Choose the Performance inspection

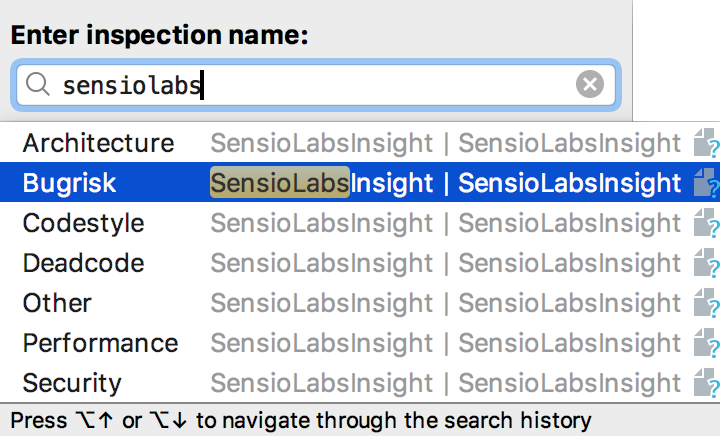[x=100, y=344]
